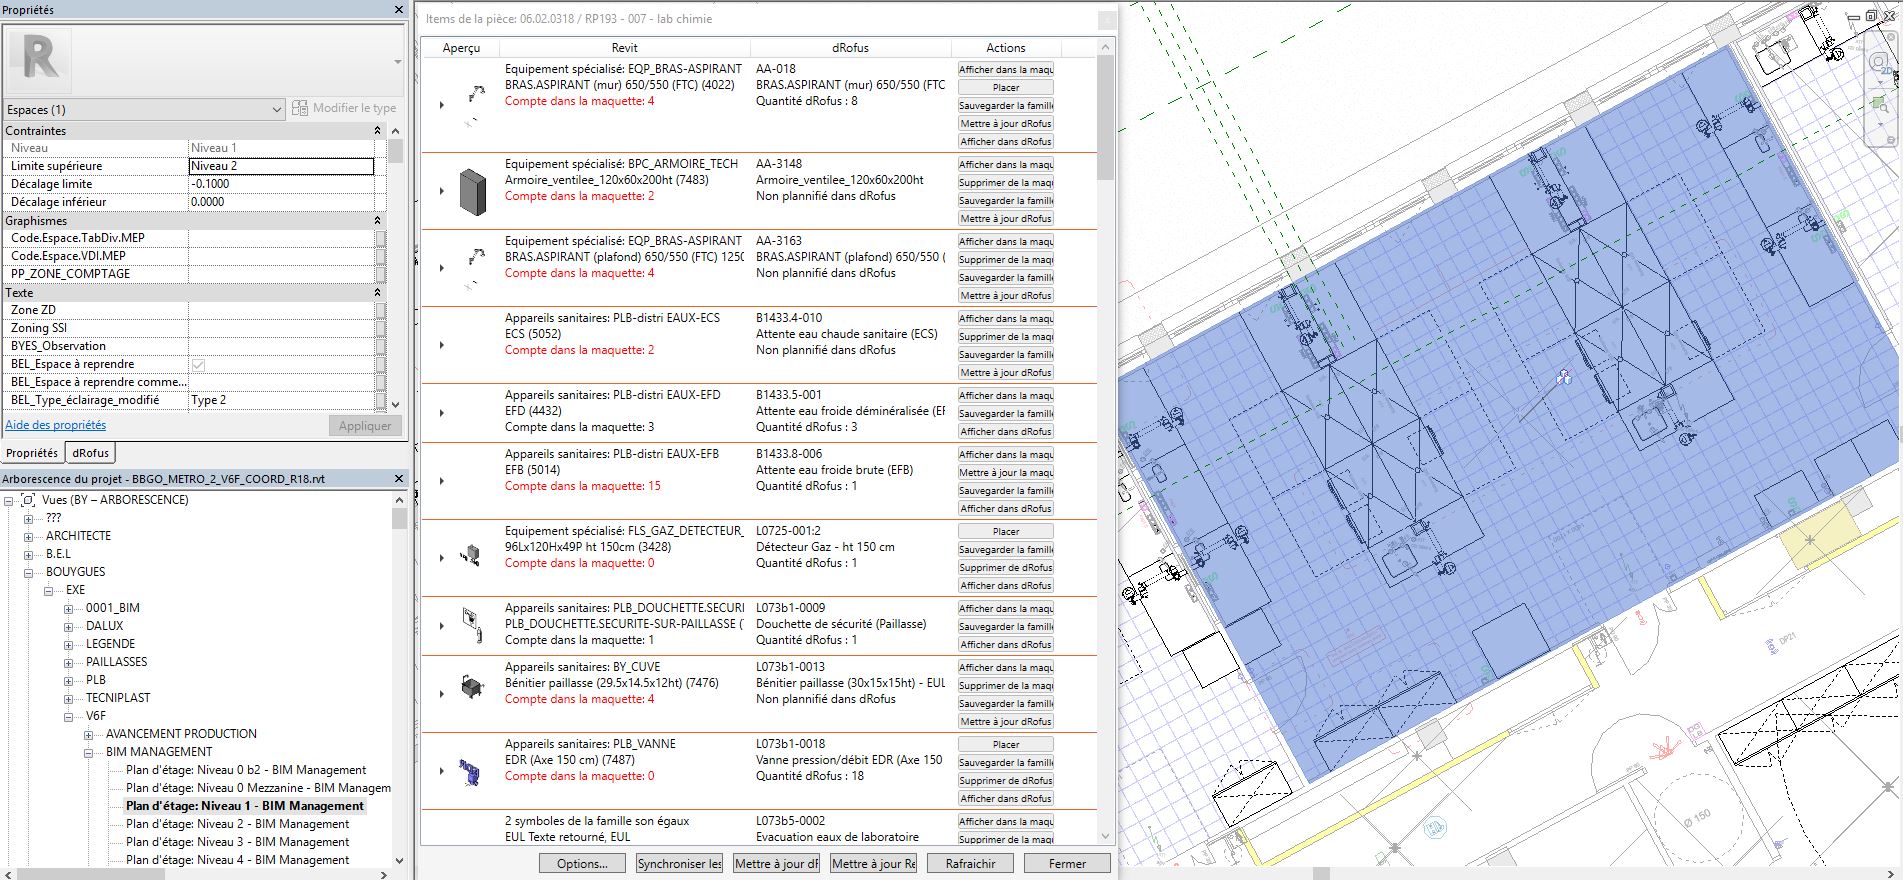1903x880 pixels.
Task: Switch to the dRofus tab
Action: coord(90,453)
